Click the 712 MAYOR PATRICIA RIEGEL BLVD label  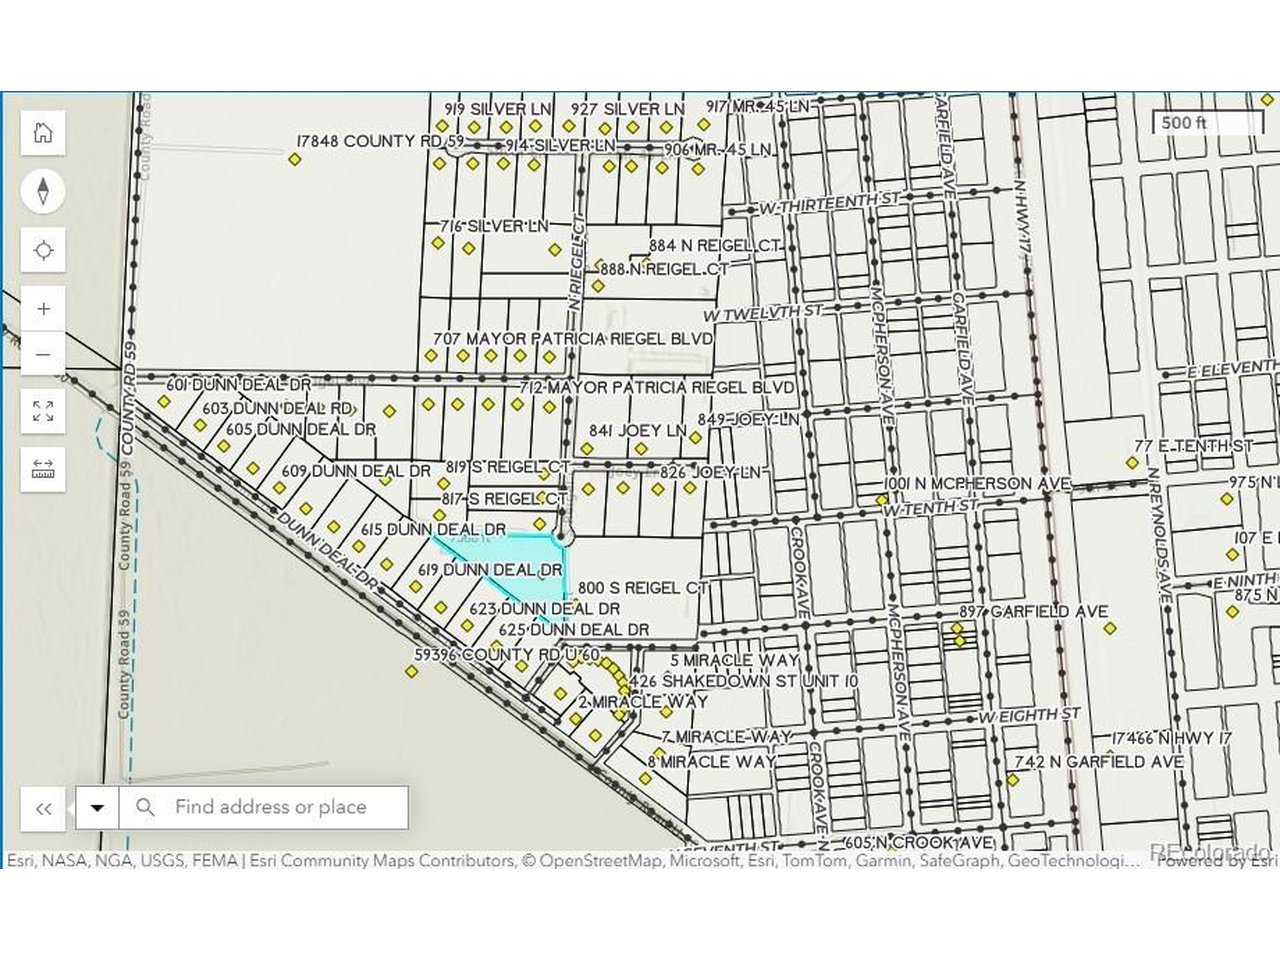tap(657, 387)
